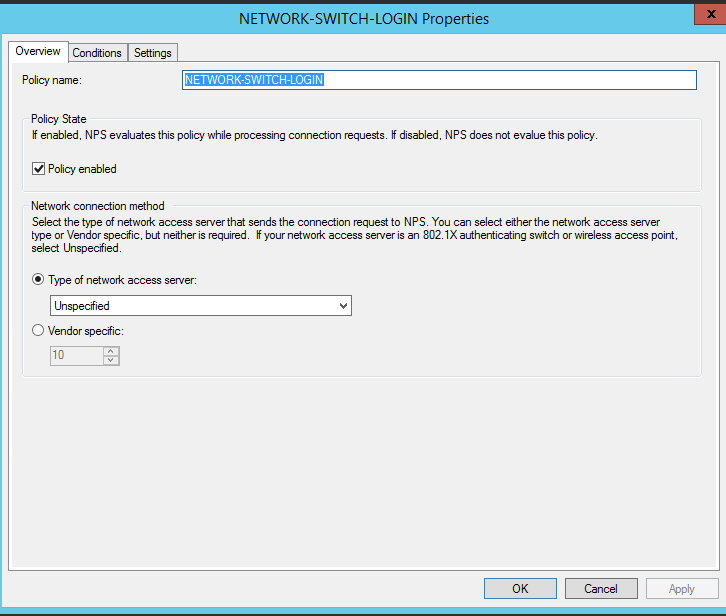Click the Policy name text field
The image size is (726, 616).
pos(439,80)
